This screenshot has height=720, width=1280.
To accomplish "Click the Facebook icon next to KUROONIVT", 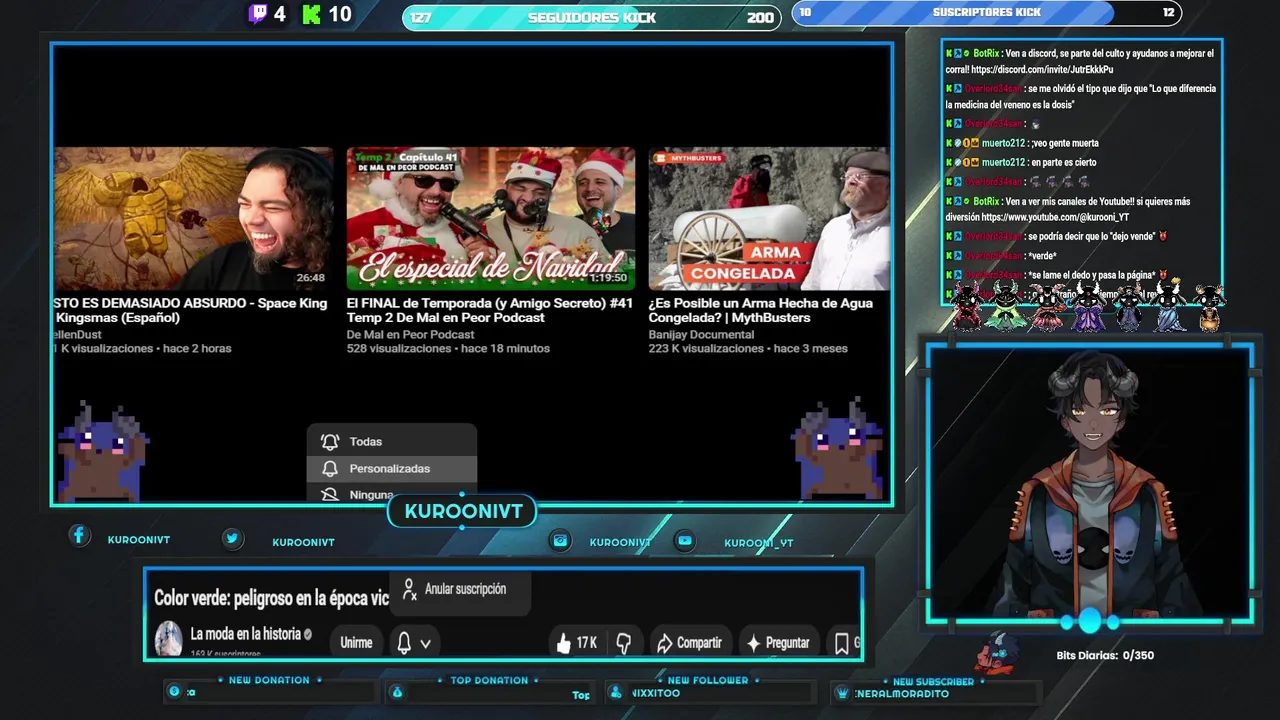I will click(x=79, y=536).
